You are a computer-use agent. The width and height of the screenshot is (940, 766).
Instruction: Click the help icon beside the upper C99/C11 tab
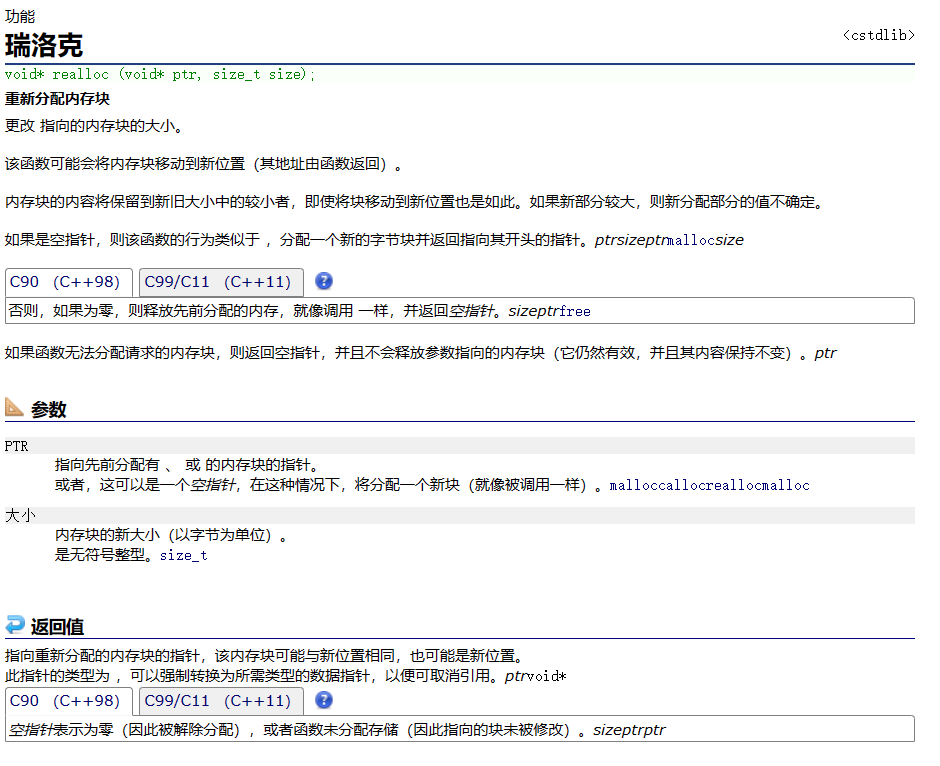[324, 281]
